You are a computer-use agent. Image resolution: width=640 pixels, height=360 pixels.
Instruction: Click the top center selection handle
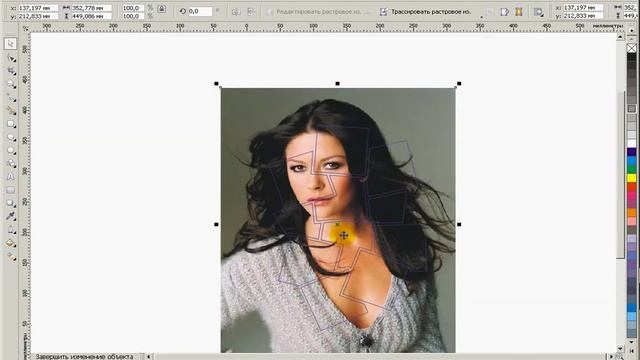click(338, 84)
